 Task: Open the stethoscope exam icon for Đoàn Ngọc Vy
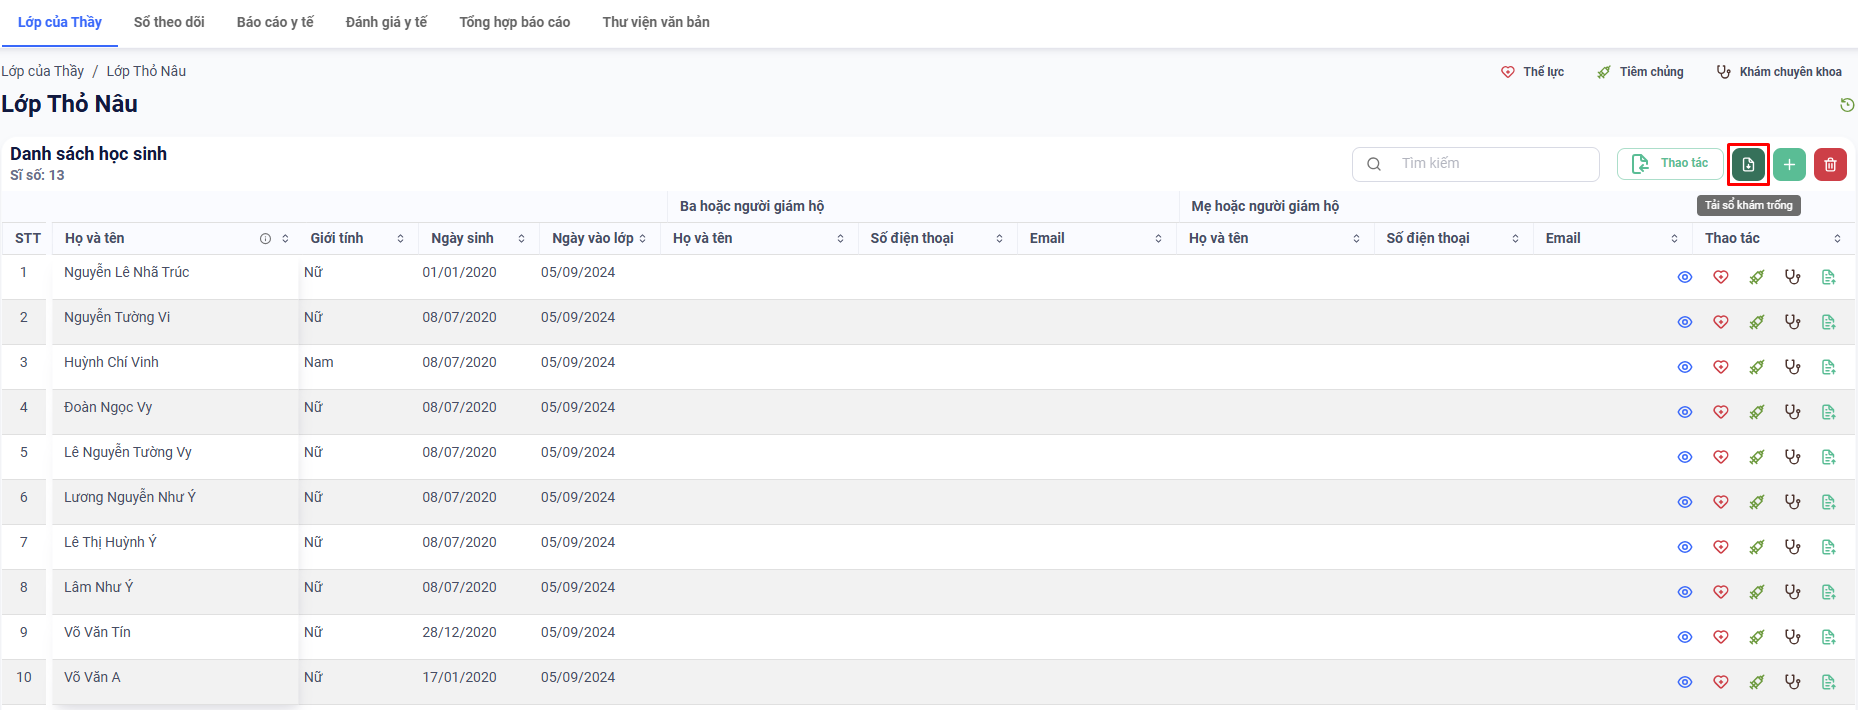(x=1792, y=412)
